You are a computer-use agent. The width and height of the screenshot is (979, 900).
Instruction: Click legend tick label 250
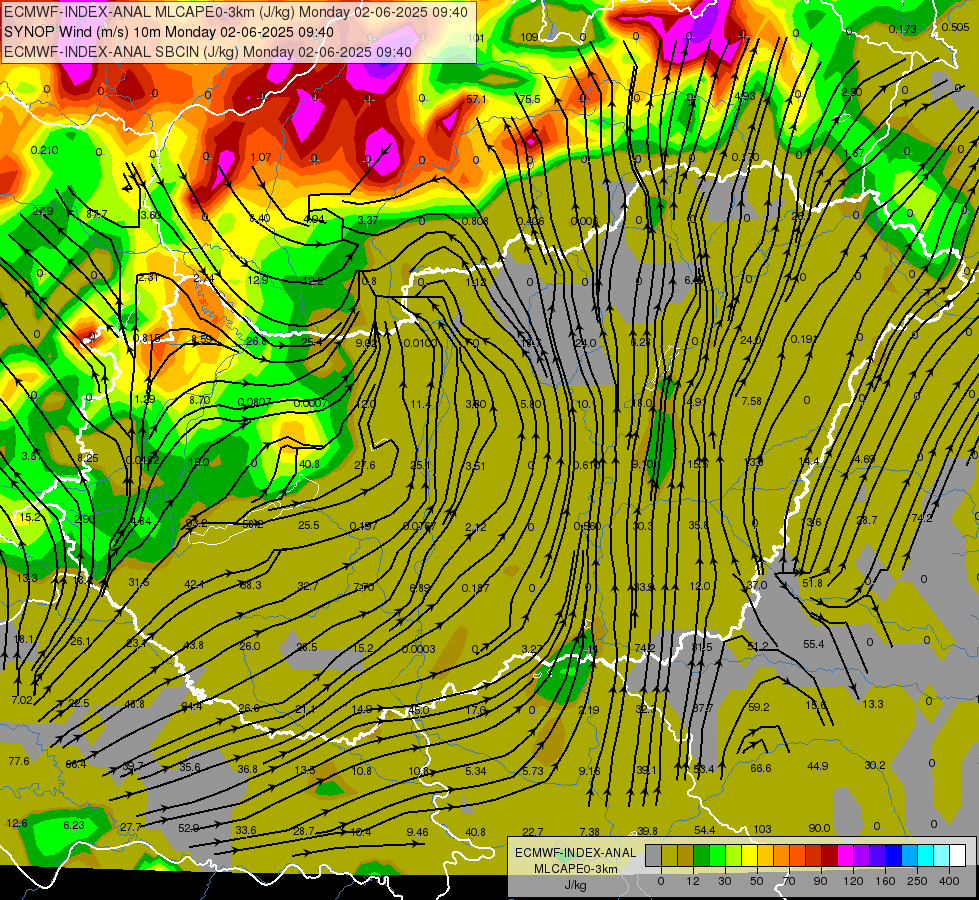[917, 881]
